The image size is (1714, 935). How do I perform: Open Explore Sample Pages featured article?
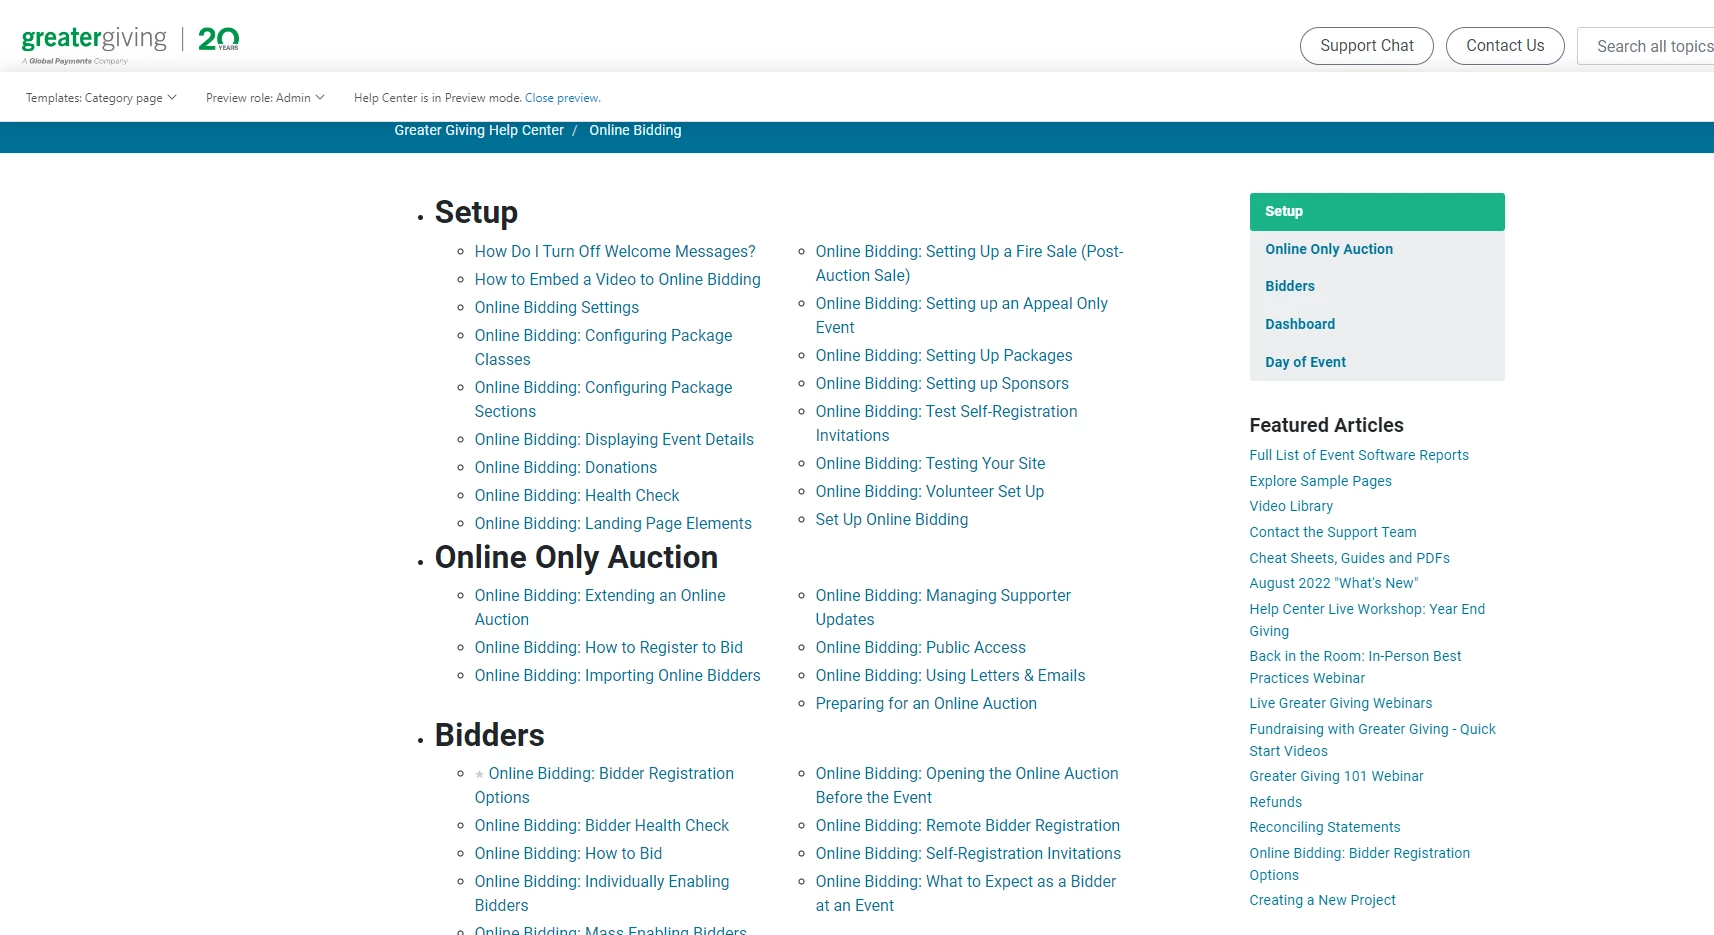pos(1320,481)
